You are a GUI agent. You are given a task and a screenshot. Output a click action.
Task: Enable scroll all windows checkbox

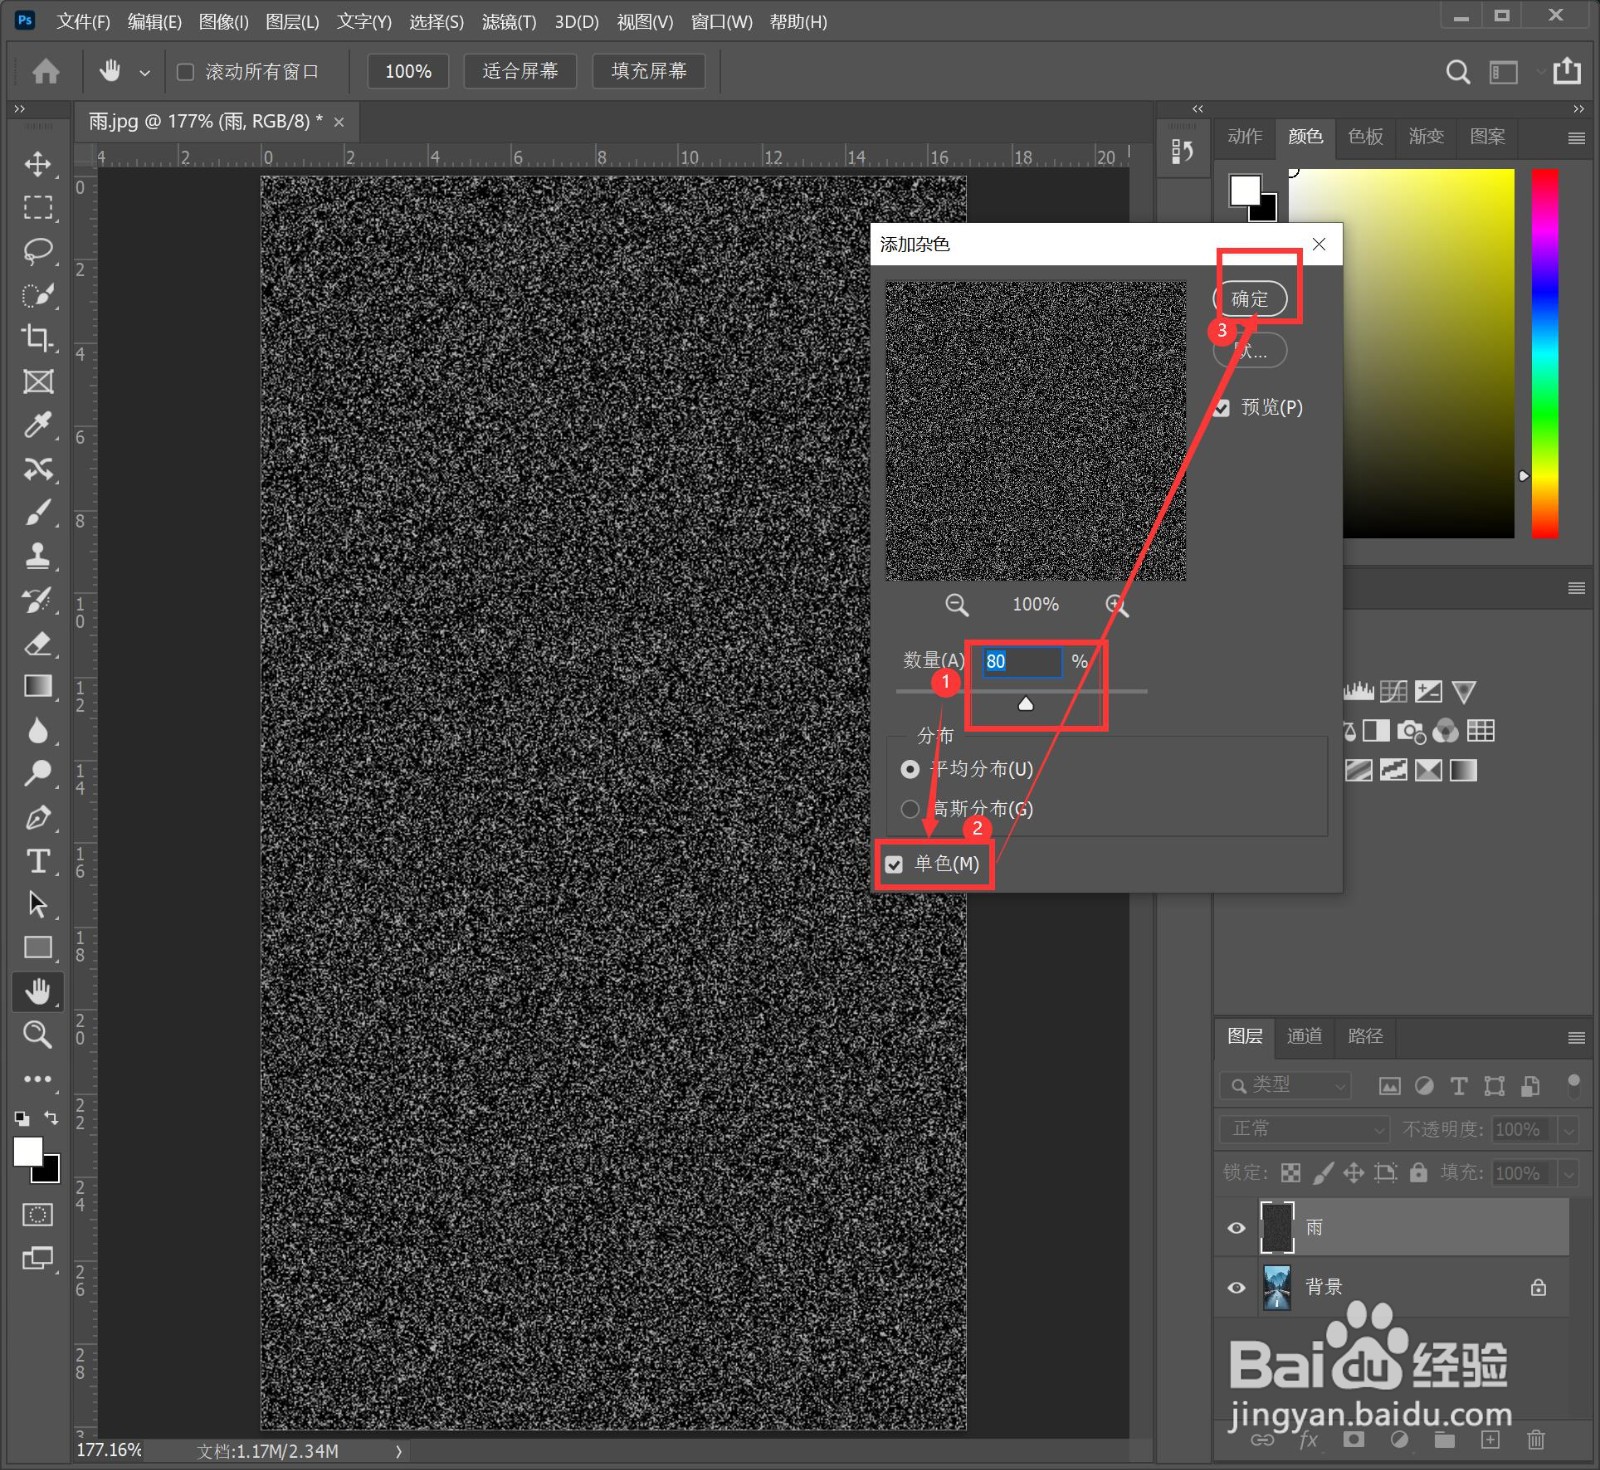coord(185,72)
